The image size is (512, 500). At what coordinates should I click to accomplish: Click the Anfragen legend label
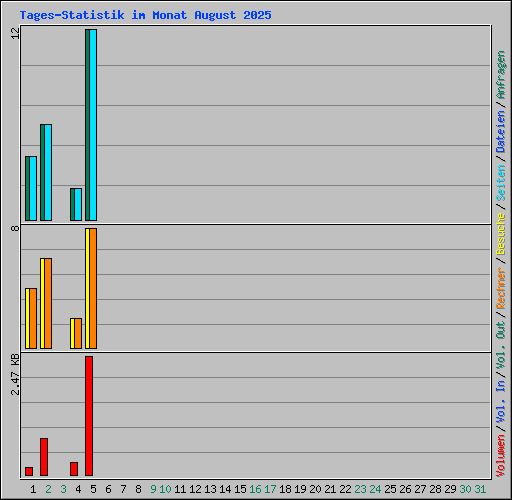coord(501,75)
